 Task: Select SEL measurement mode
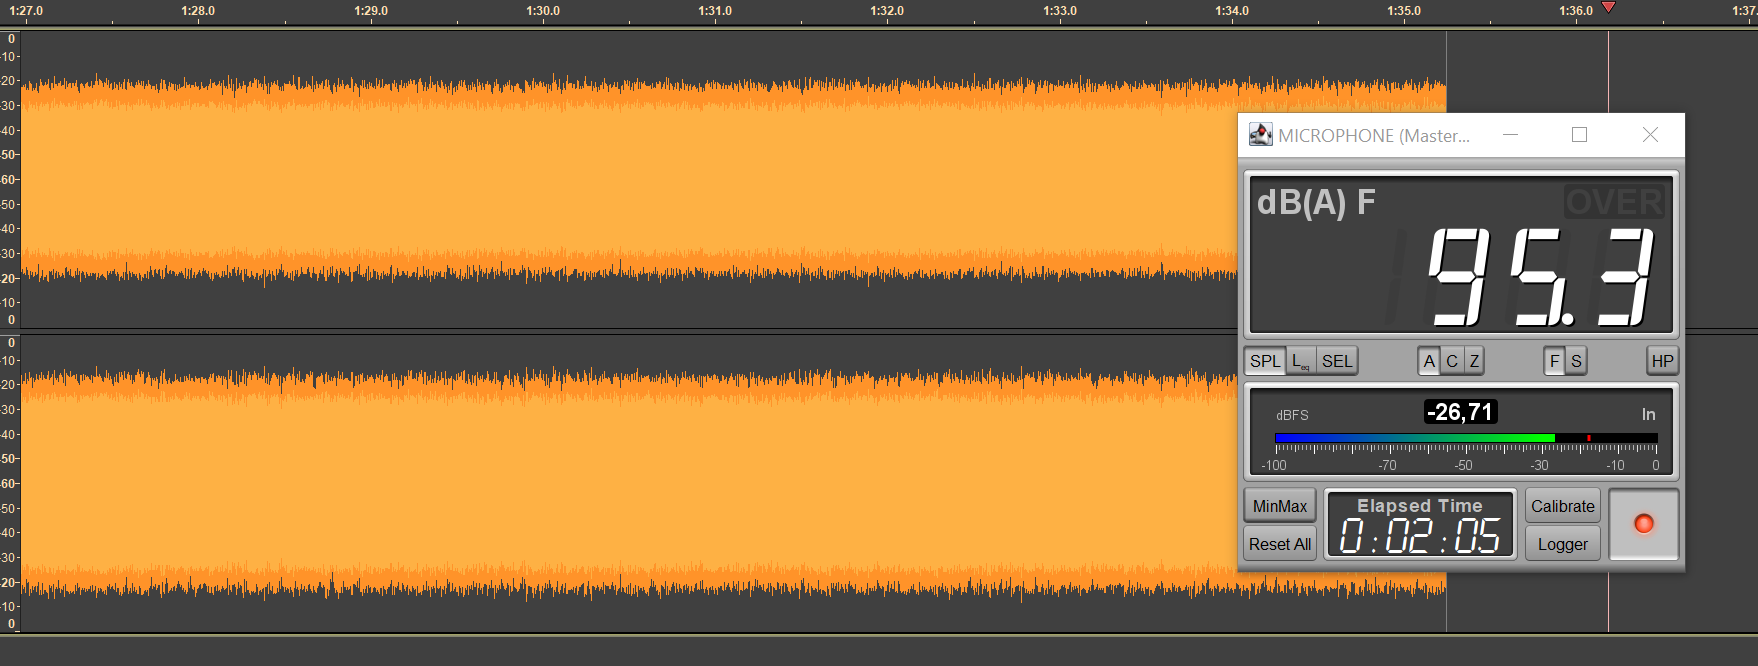pyautogui.click(x=1337, y=361)
